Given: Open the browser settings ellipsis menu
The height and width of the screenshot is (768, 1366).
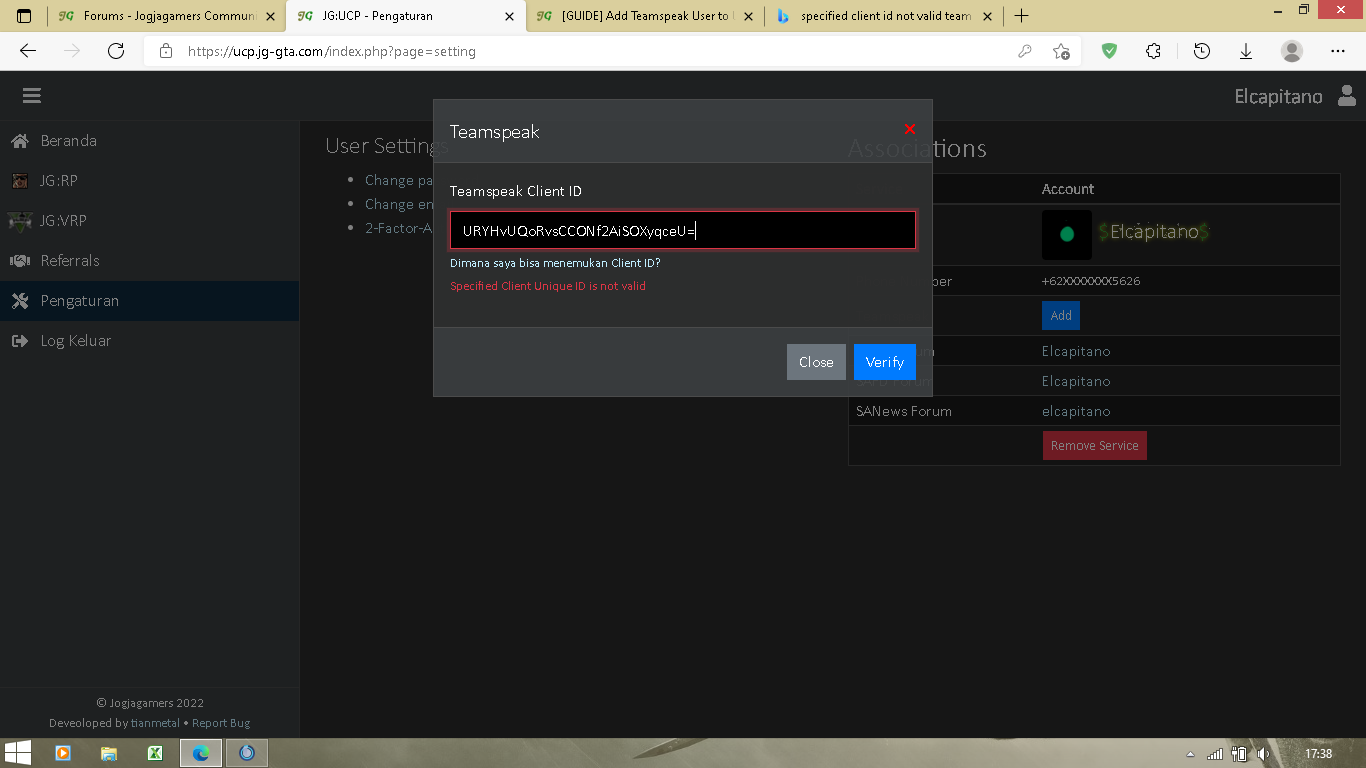Looking at the screenshot, I should point(1338,51).
